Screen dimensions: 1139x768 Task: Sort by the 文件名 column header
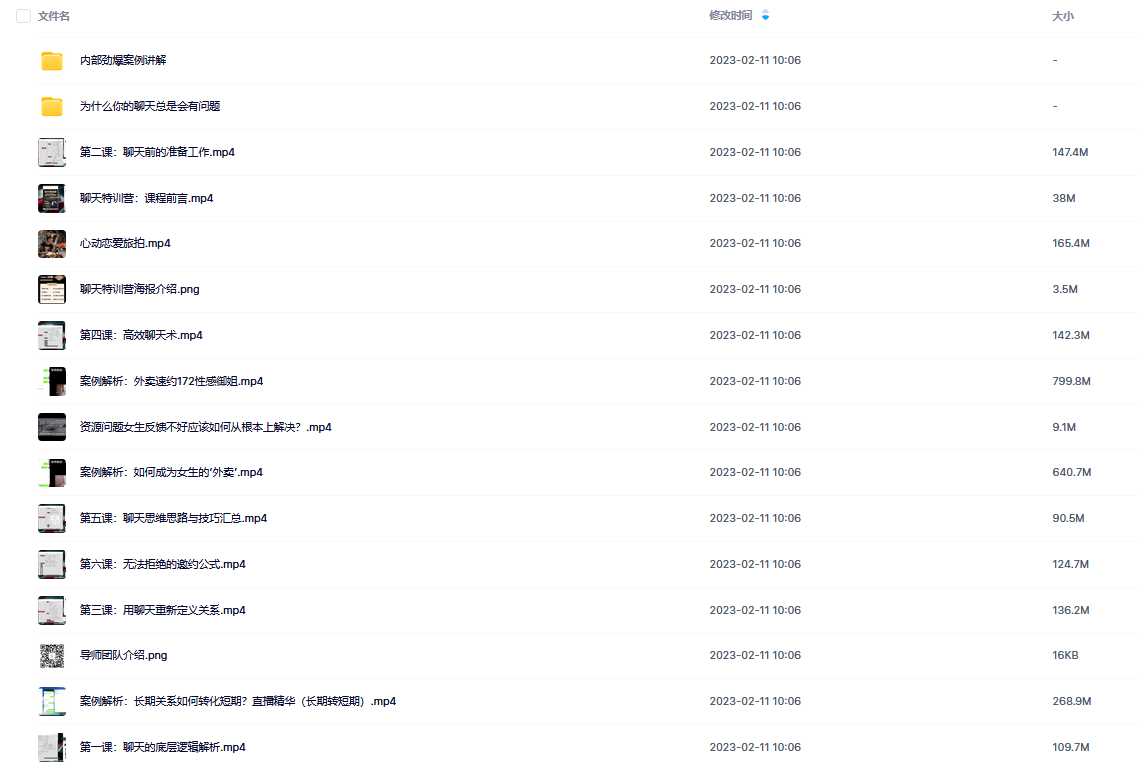[54, 16]
